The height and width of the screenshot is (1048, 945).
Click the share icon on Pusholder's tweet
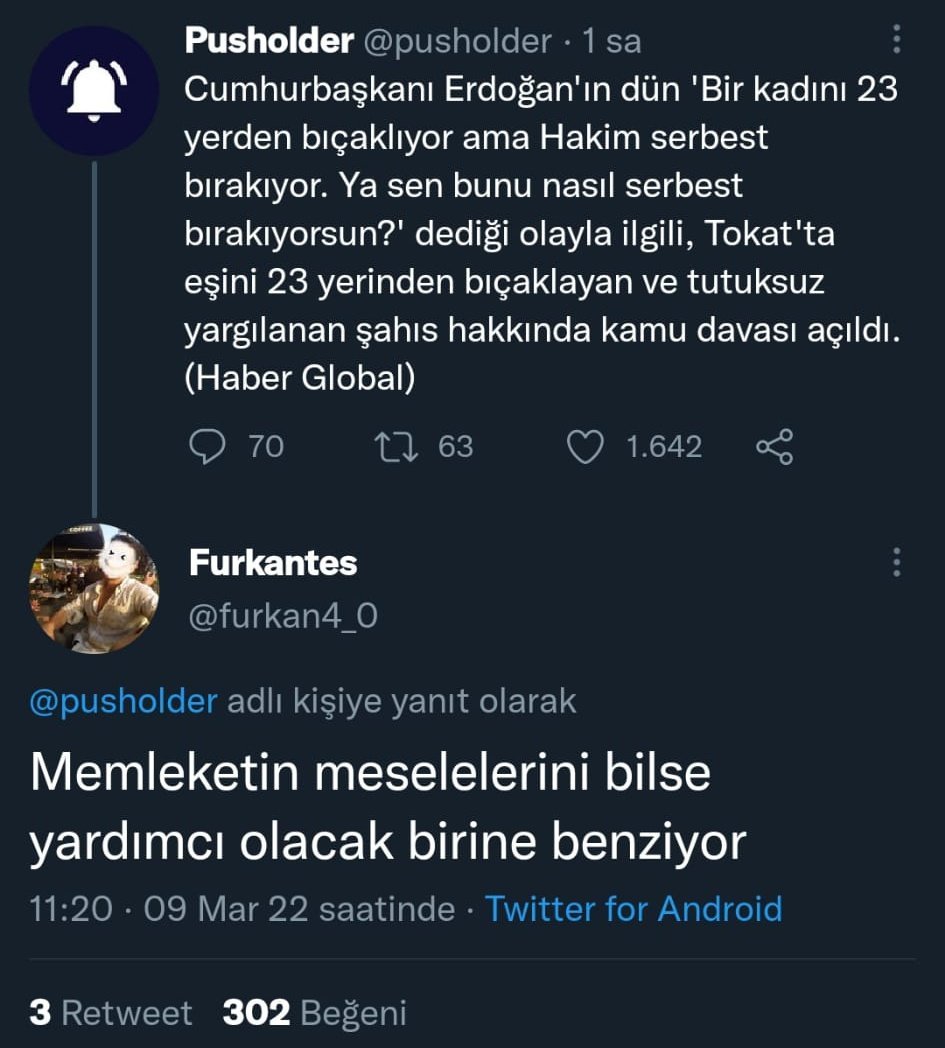click(x=774, y=446)
